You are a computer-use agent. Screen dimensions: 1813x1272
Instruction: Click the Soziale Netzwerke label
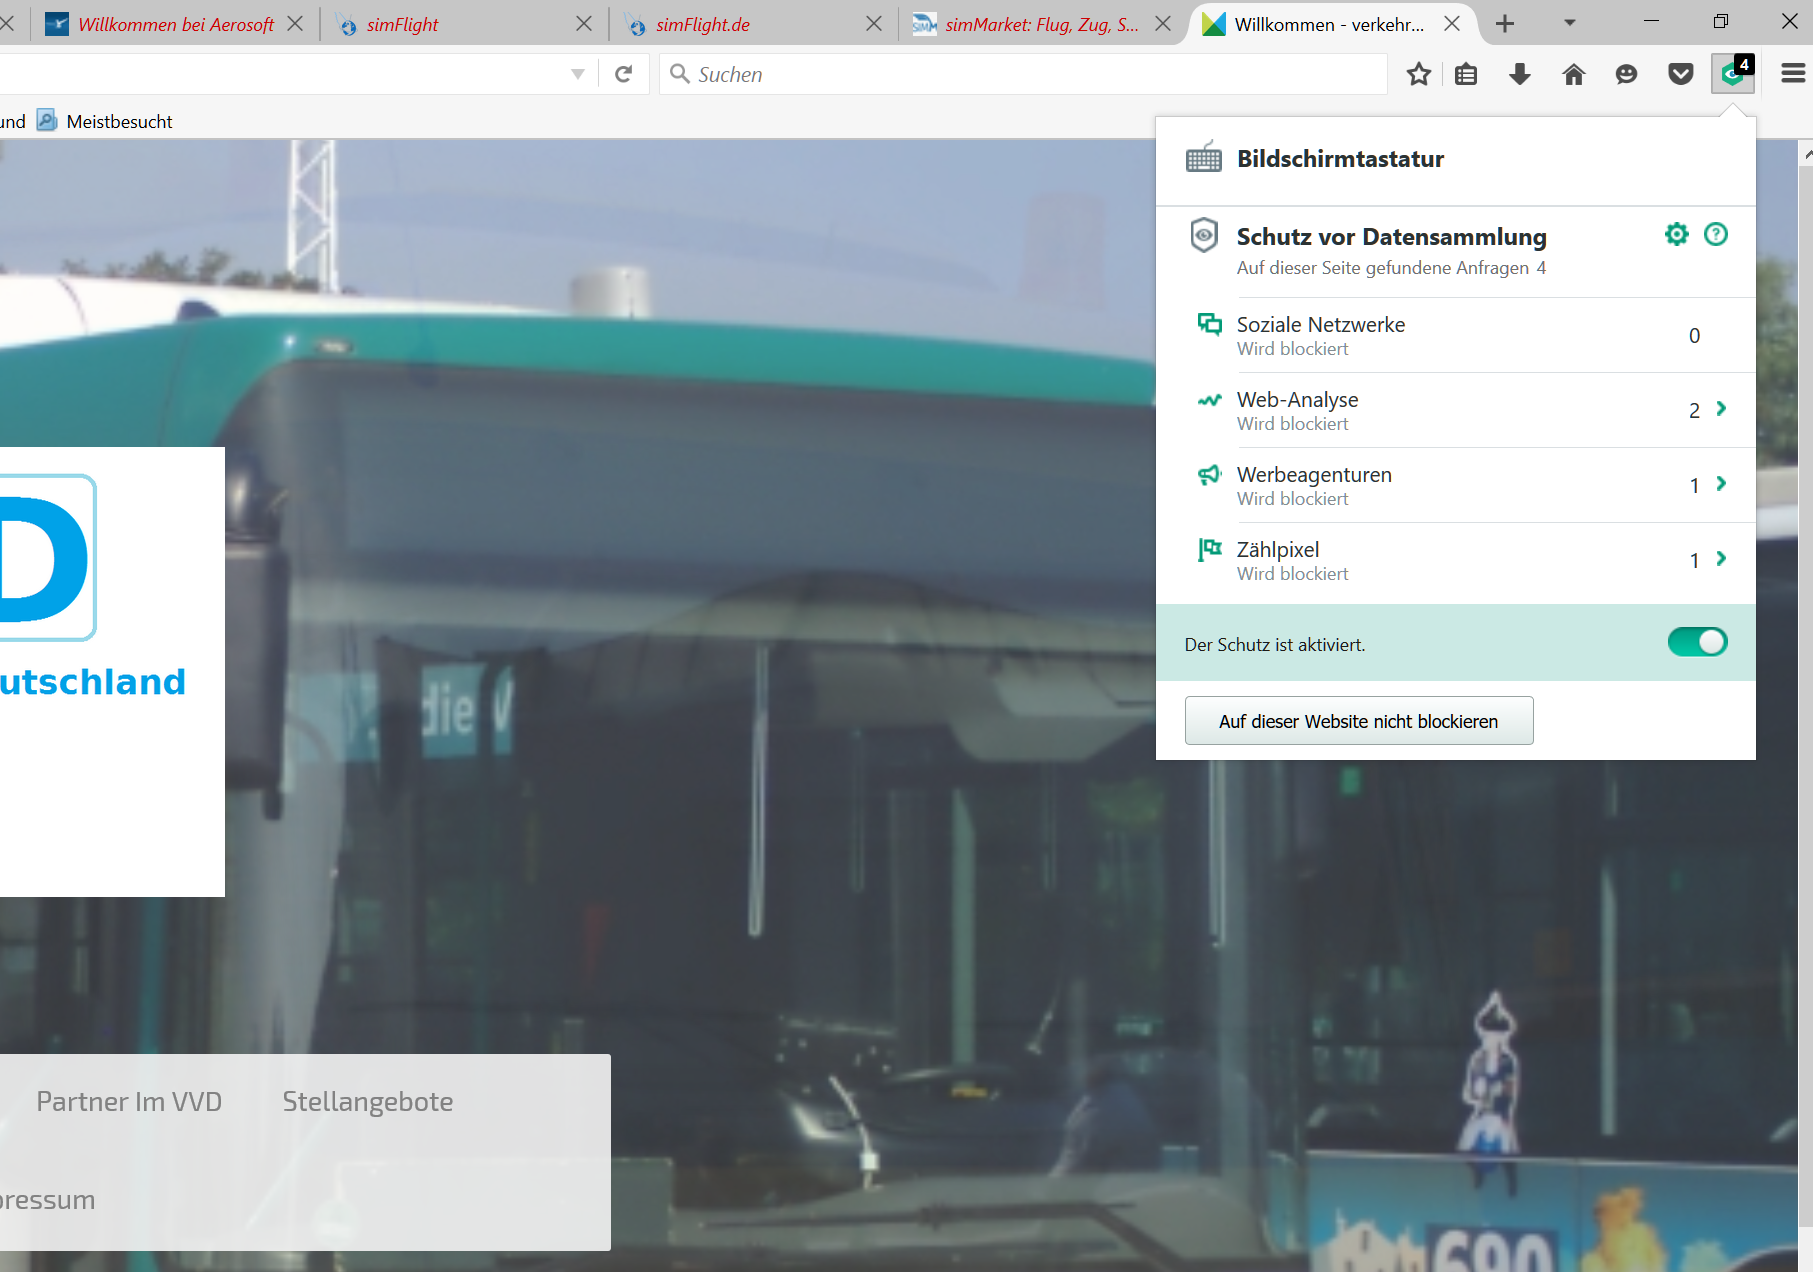1321,324
